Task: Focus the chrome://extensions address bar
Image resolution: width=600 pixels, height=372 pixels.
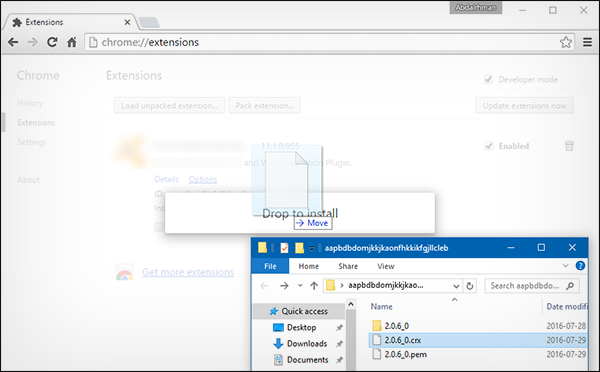Action: (x=329, y=42)
